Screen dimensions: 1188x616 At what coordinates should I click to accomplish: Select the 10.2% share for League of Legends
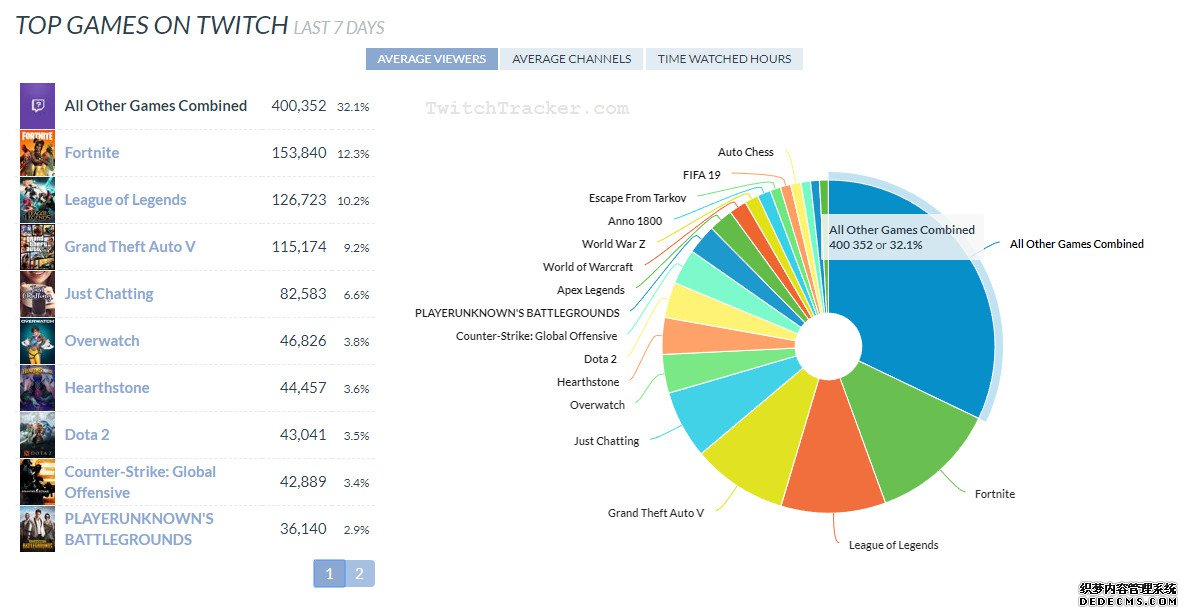tap(353, 201)
